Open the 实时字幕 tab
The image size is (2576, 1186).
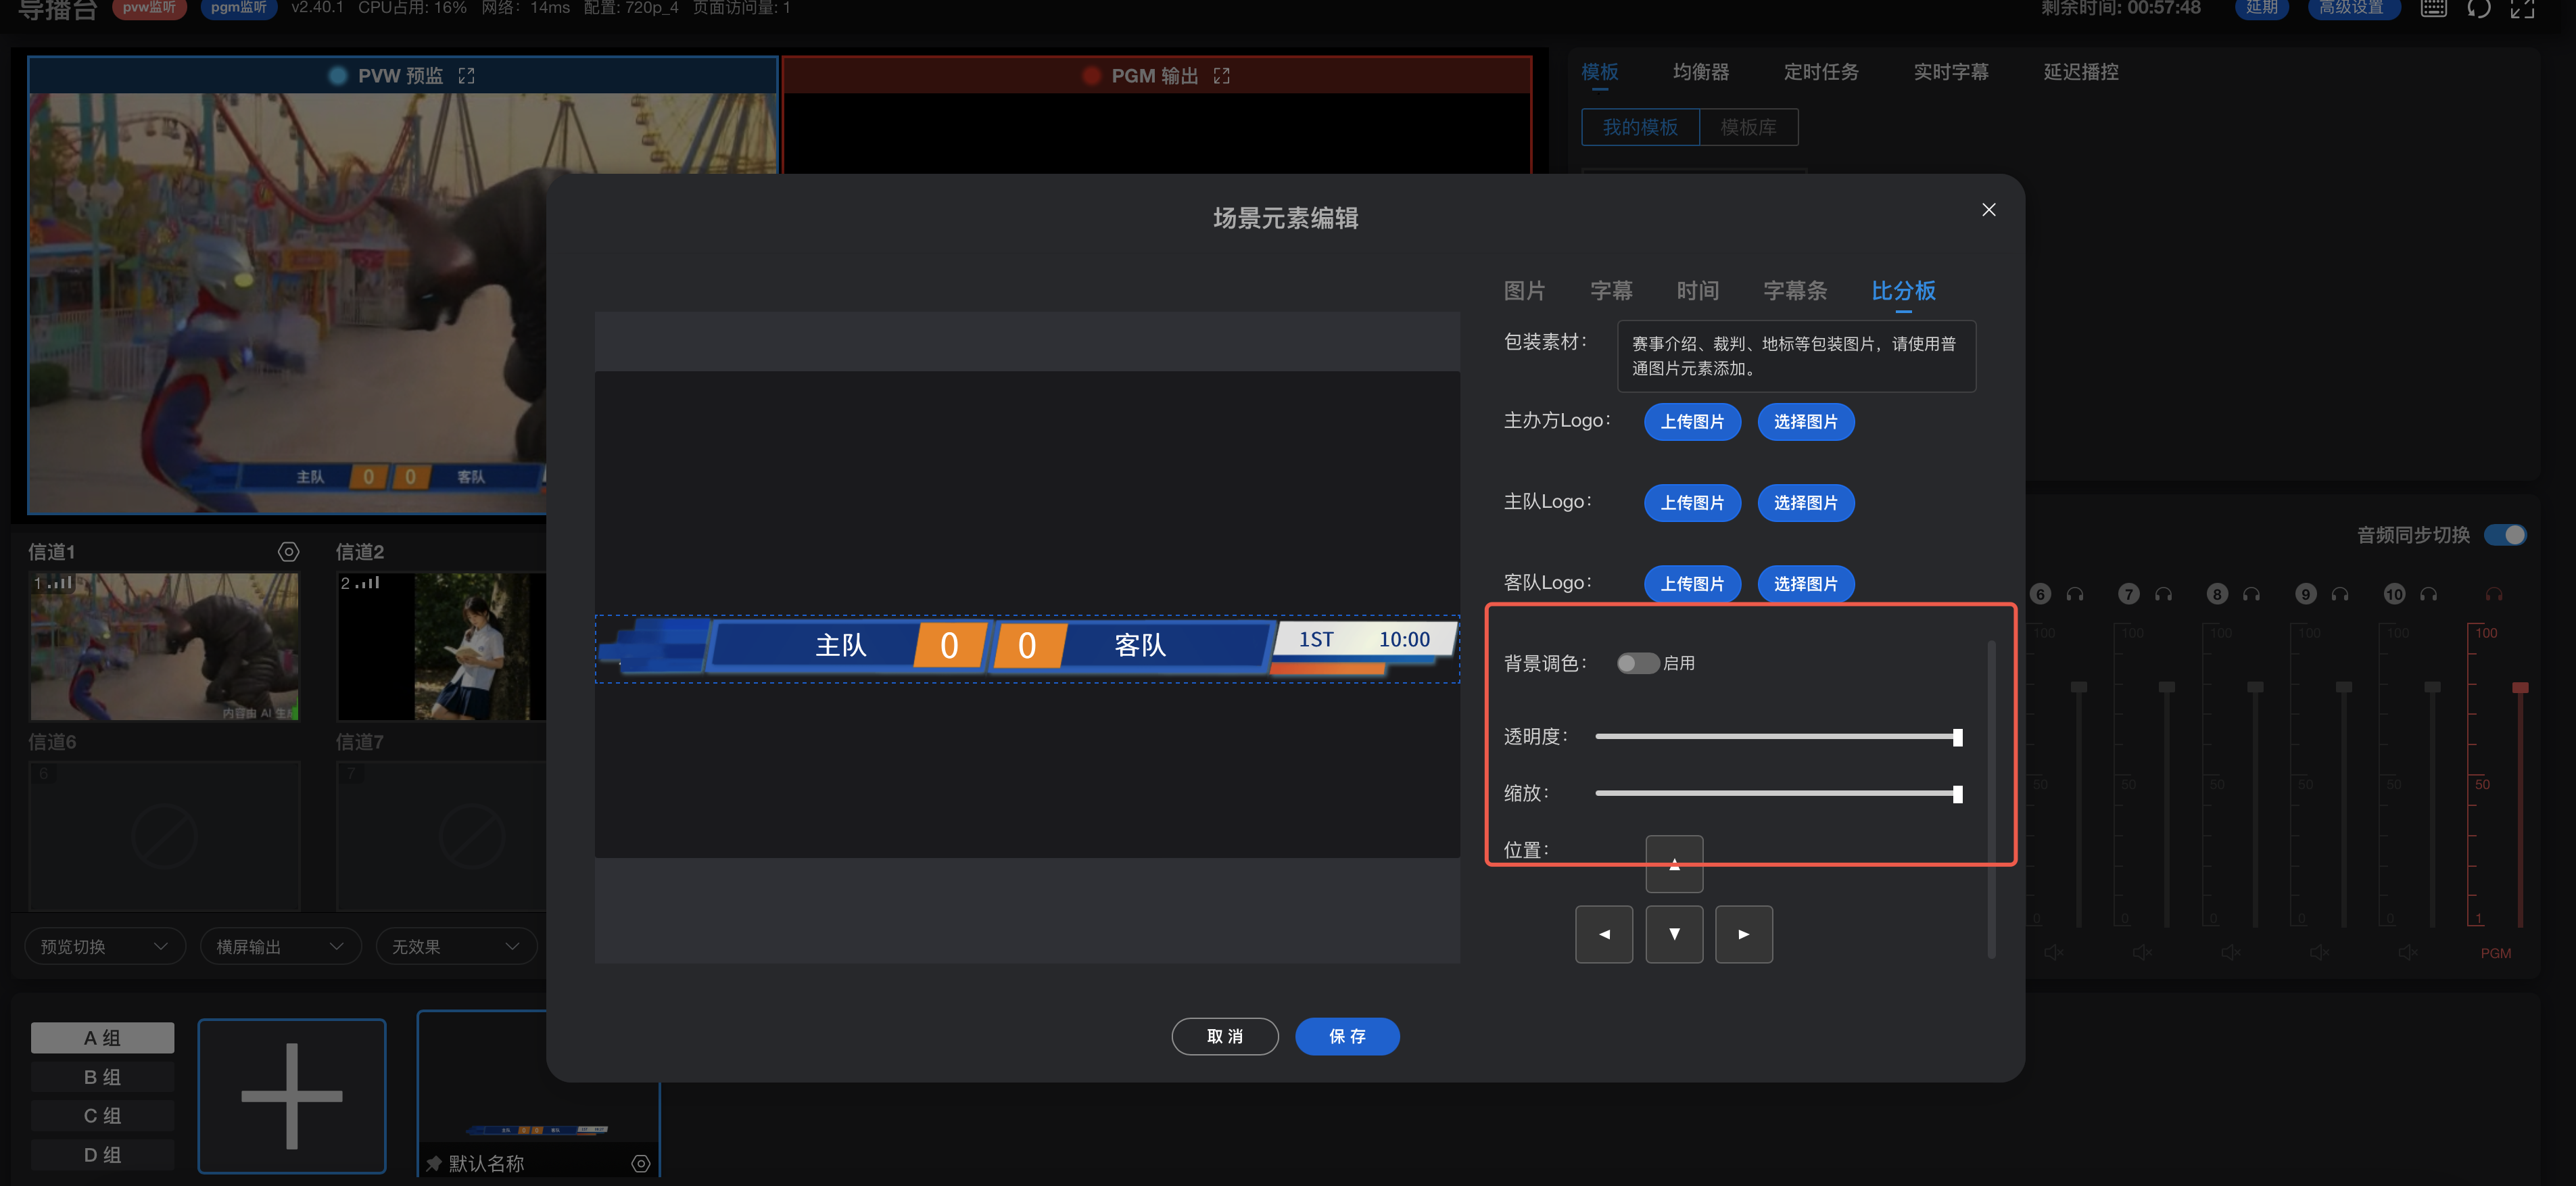(1950, 72)
